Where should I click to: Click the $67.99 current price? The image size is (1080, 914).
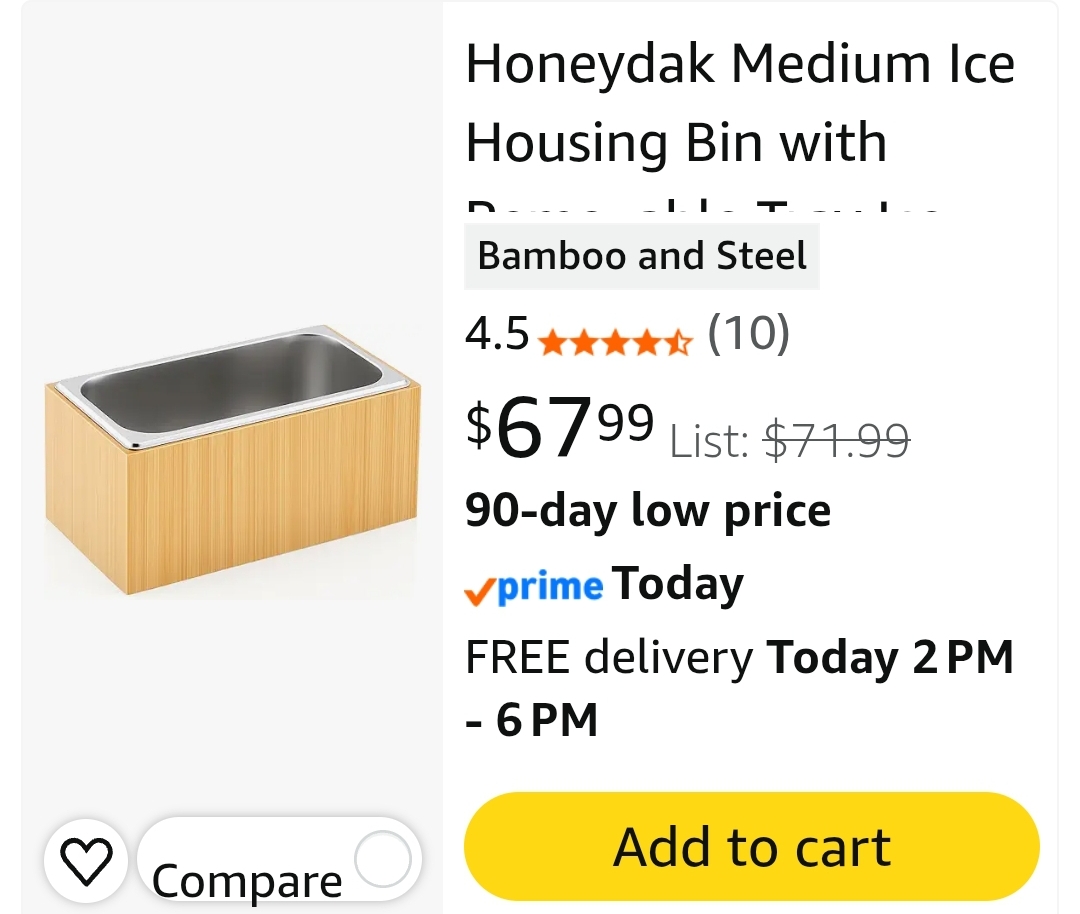click(560, 426)
